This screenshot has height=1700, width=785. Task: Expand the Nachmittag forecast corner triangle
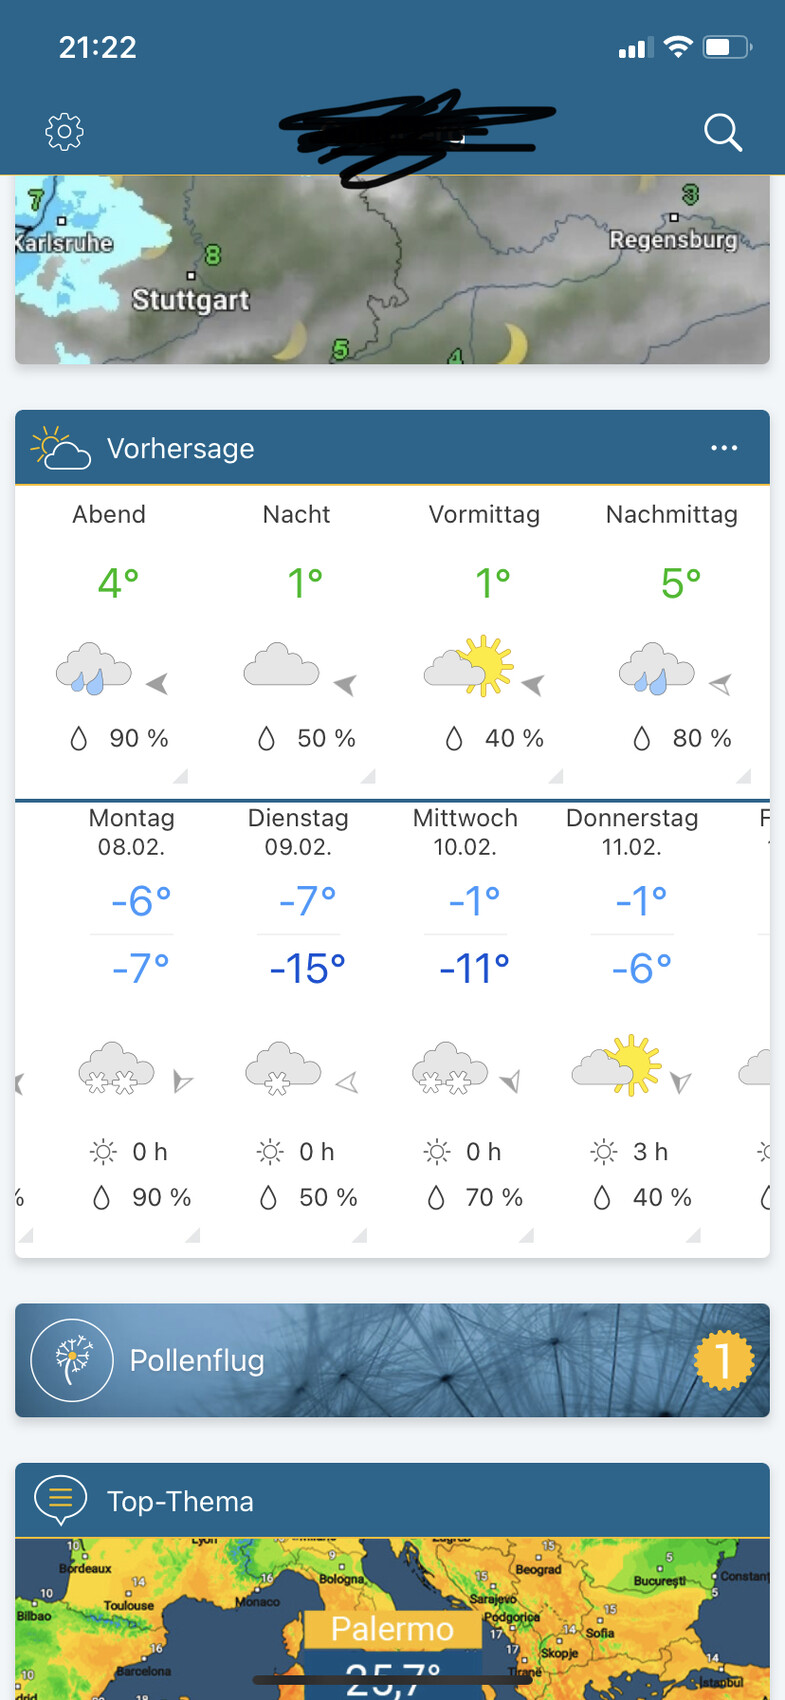point(743,776)
